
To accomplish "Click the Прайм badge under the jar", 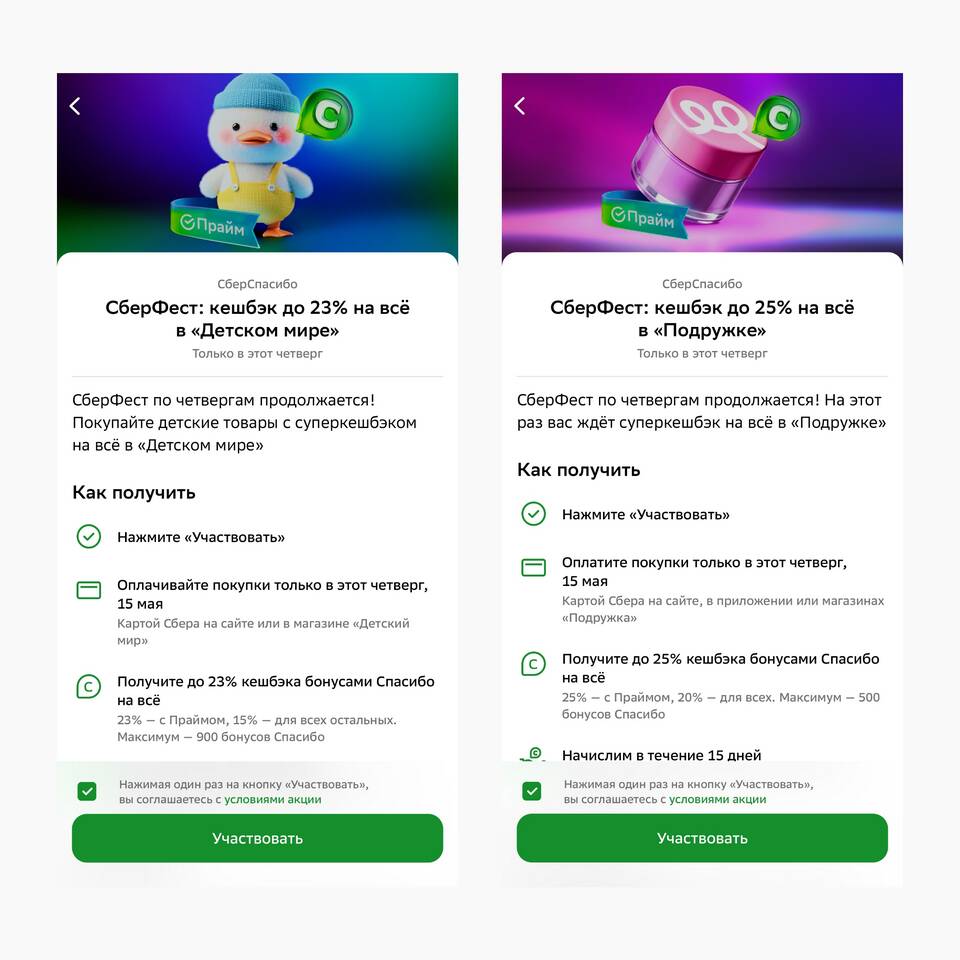I will 645,216.
